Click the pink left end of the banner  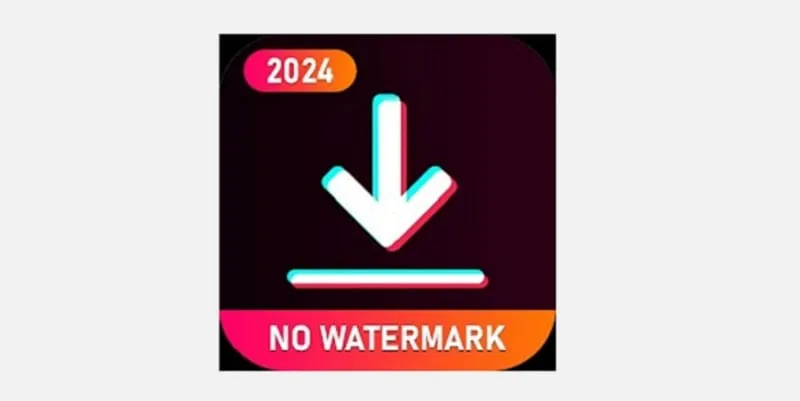tap(244, 337)
